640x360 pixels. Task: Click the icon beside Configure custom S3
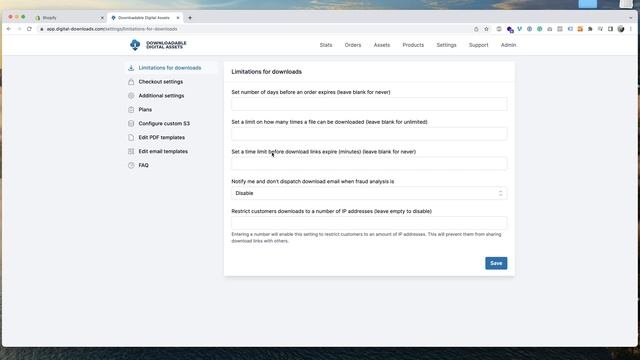(131, 123)
